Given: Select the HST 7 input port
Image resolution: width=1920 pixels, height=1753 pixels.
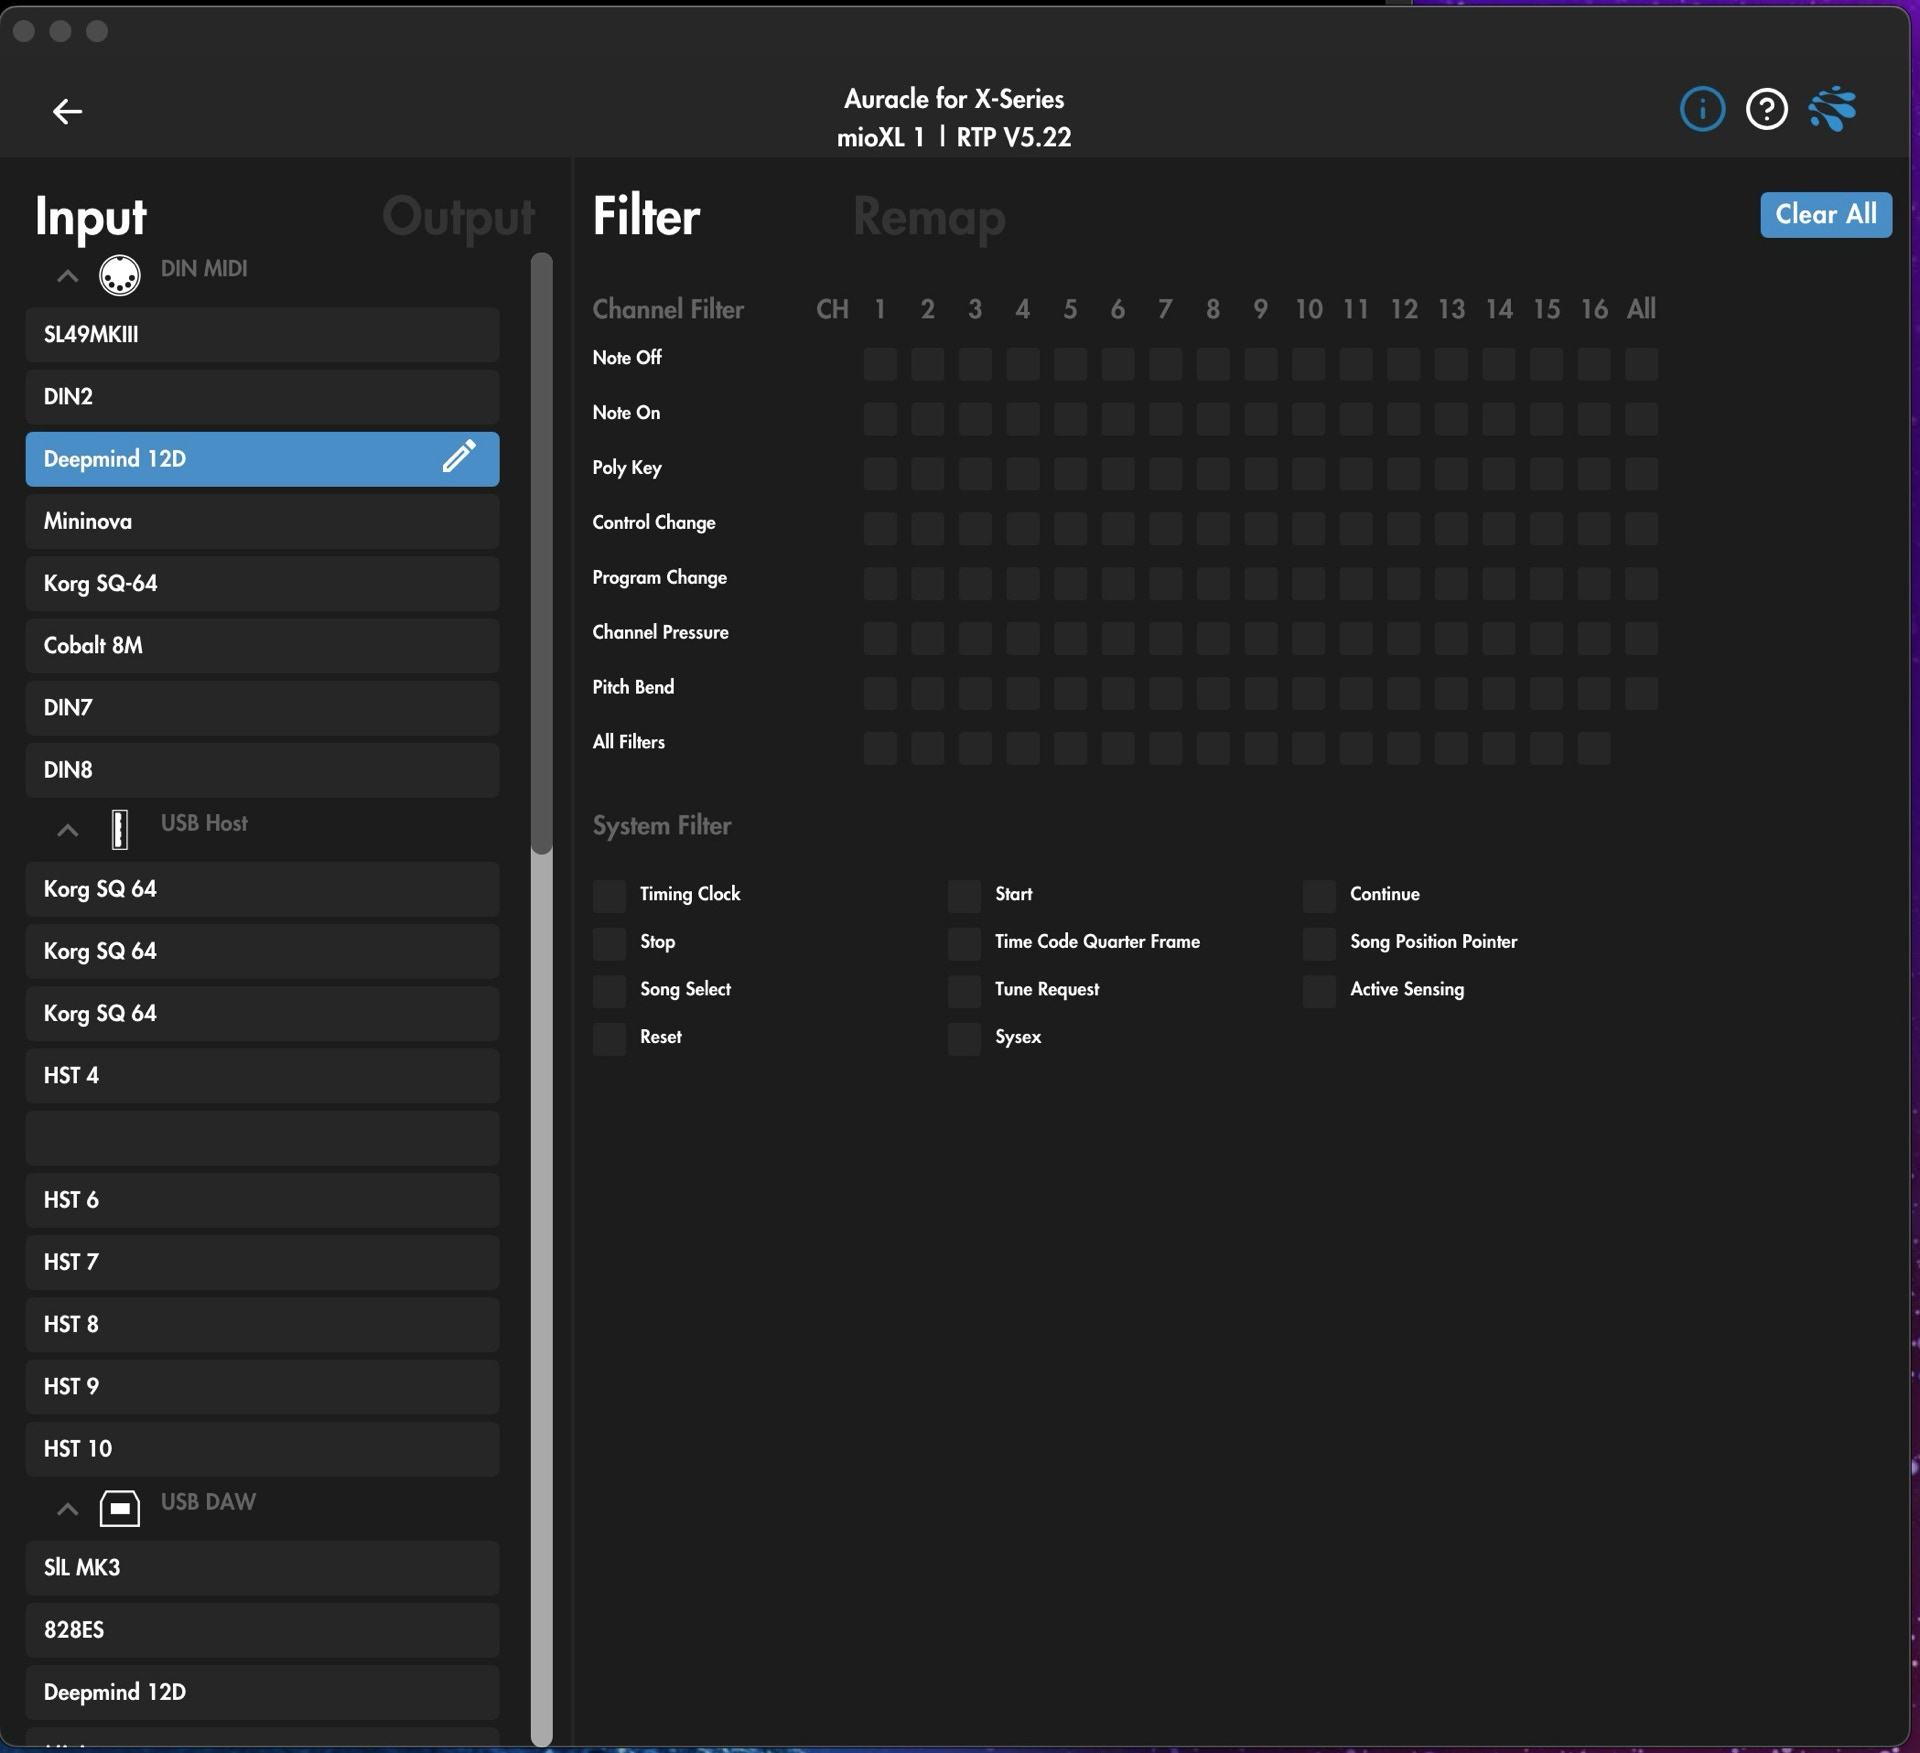Looking at the screenshot, I should [262, 1262].
